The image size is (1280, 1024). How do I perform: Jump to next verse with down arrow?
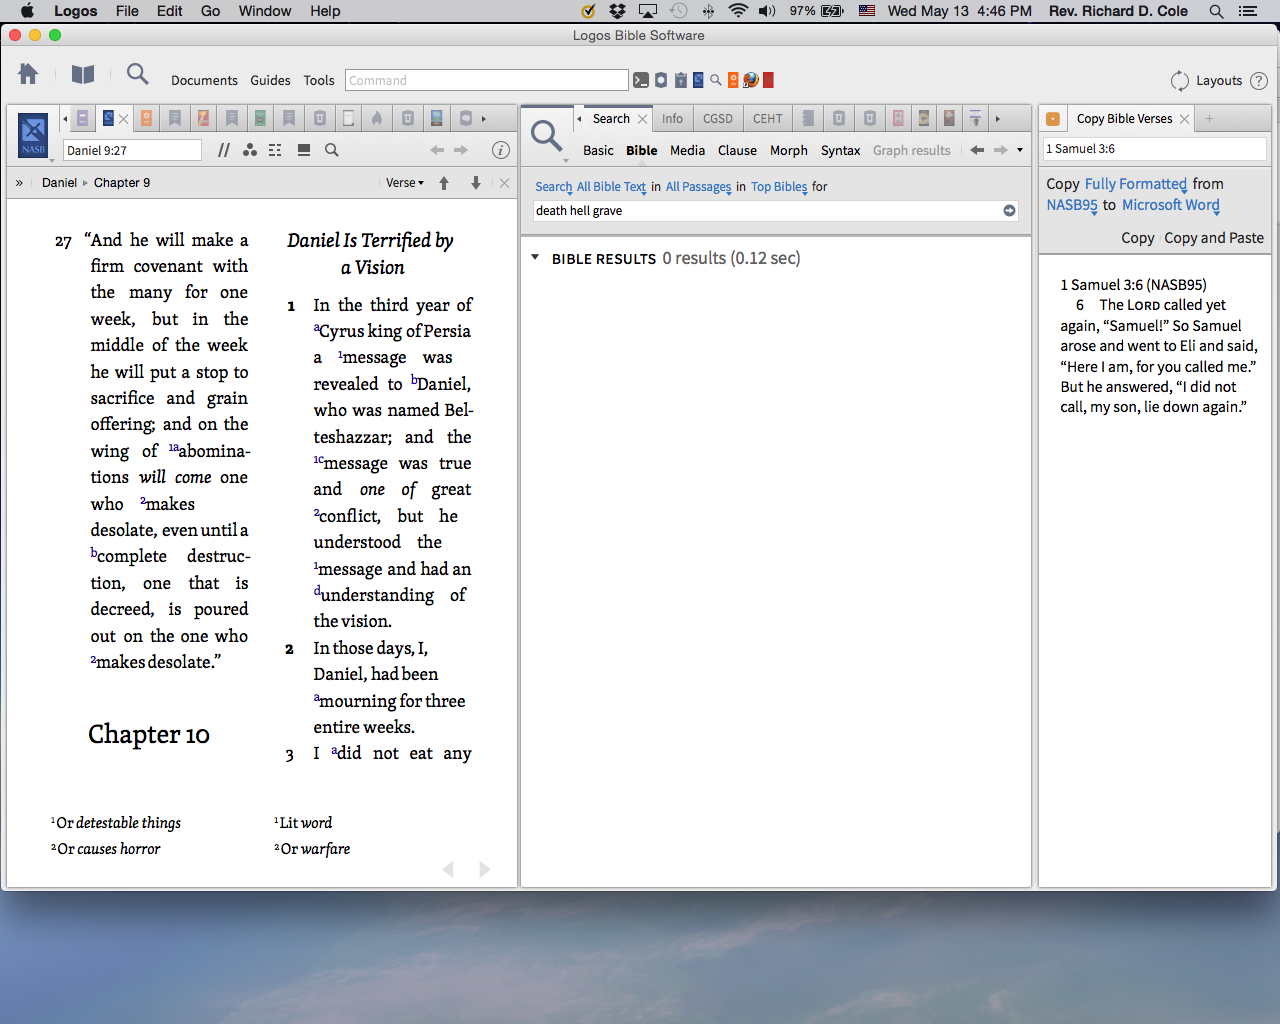click(x=476, y=183)
